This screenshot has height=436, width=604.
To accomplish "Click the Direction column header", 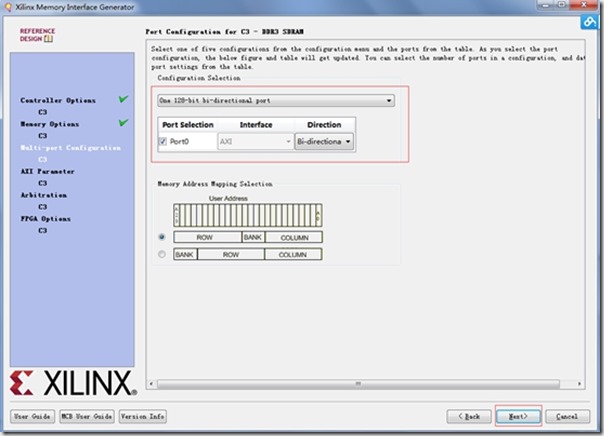I will pyautogui.click(x=324, y=125).
